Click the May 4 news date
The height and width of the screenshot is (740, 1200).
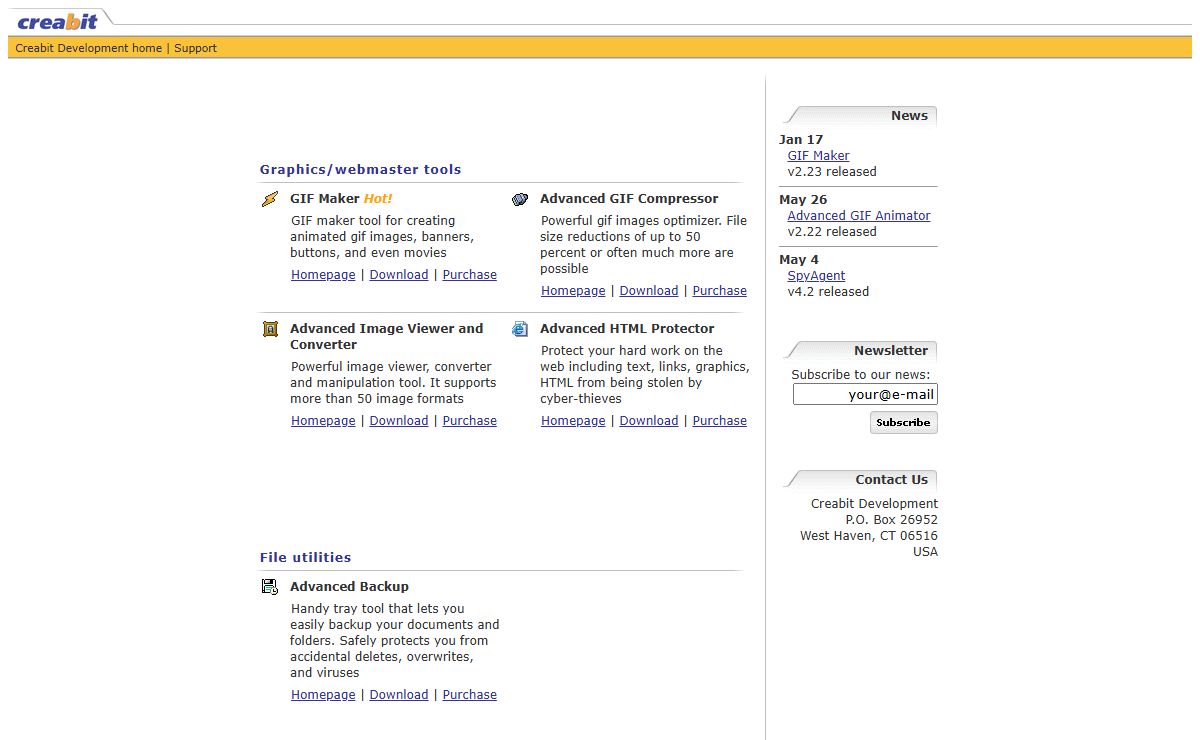tap(799, 260)
